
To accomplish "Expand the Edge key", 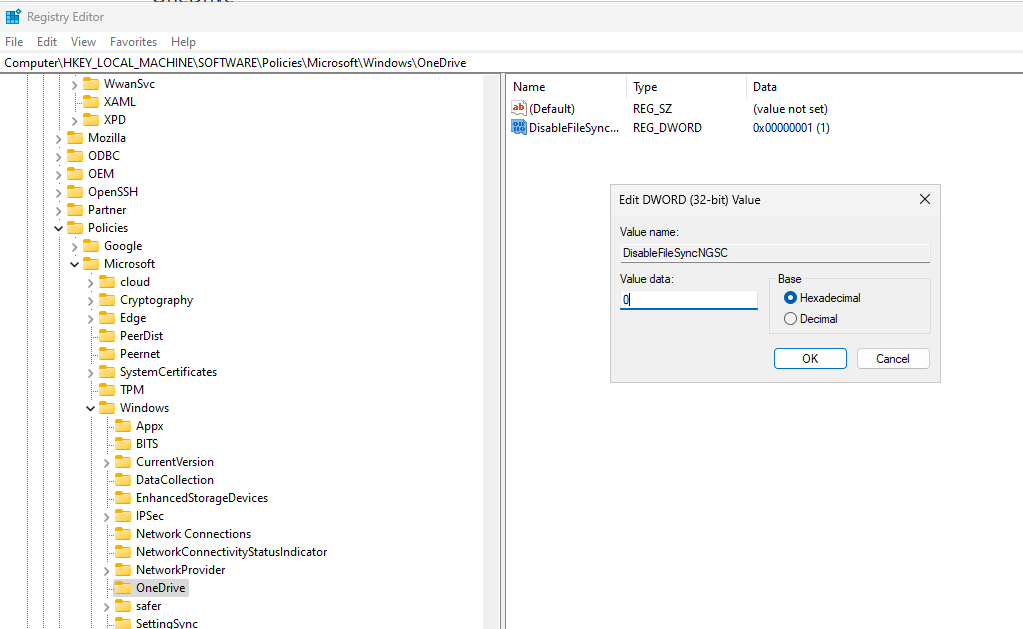I will 91,319.
